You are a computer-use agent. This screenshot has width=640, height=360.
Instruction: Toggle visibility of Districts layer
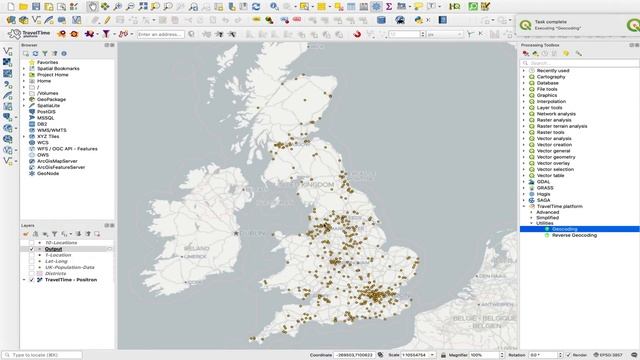[31, 273]
